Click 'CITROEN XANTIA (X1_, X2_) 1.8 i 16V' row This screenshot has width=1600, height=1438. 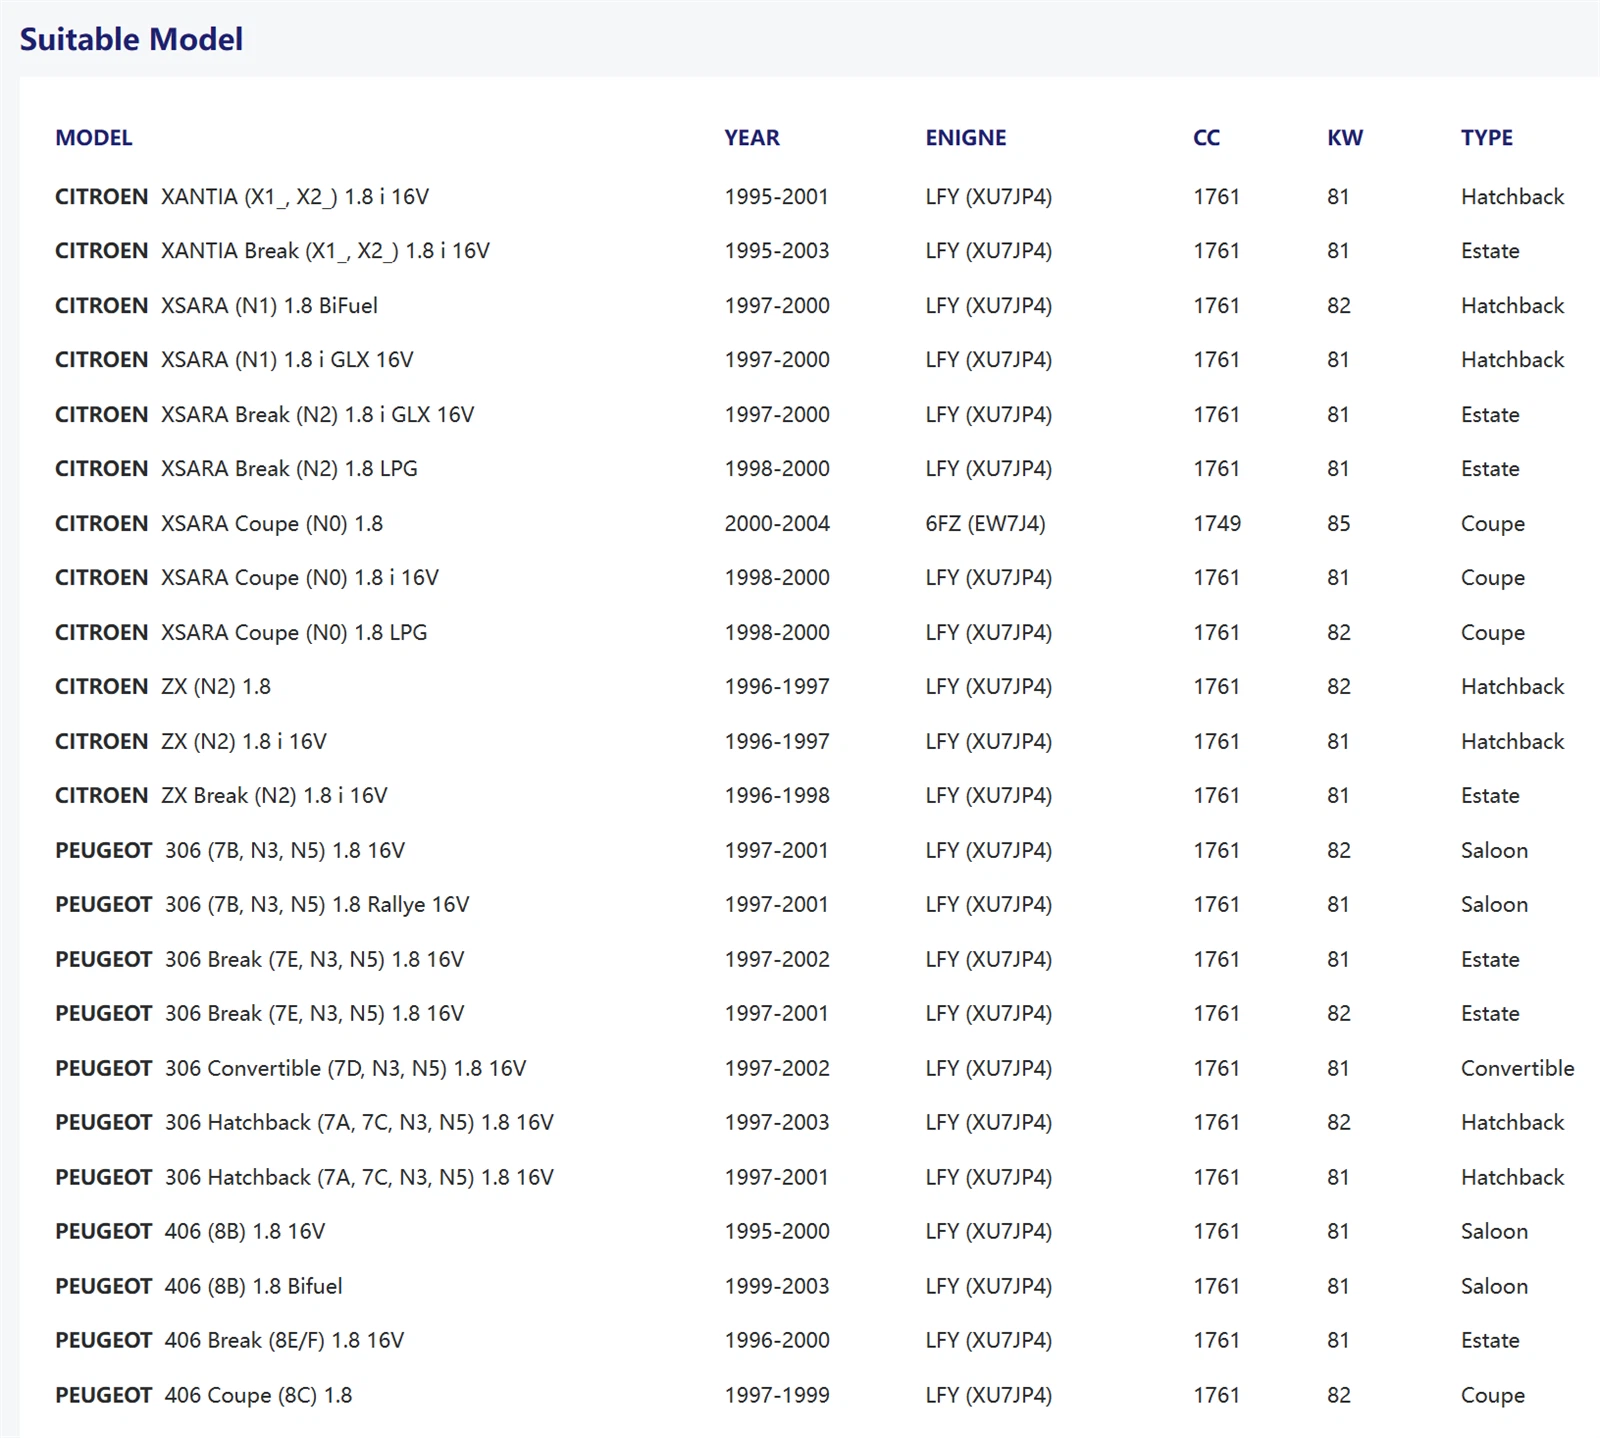click(810, 197)
